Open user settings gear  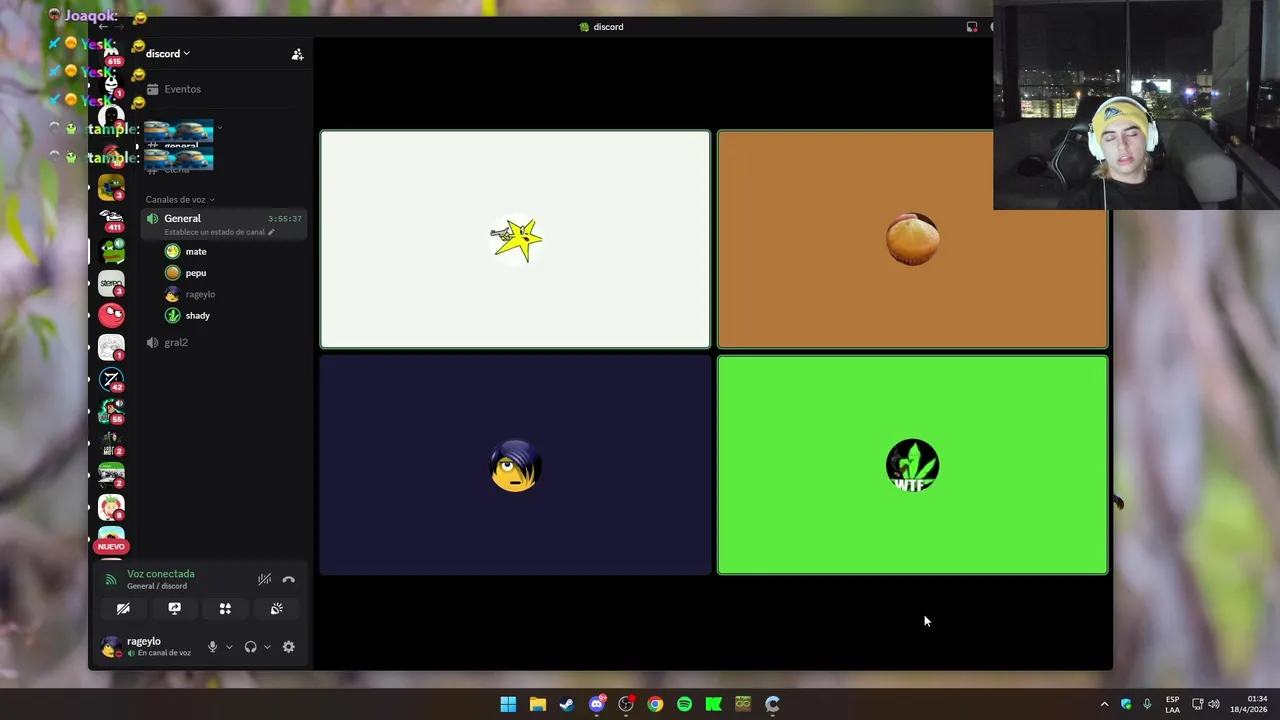pos(288,647)
